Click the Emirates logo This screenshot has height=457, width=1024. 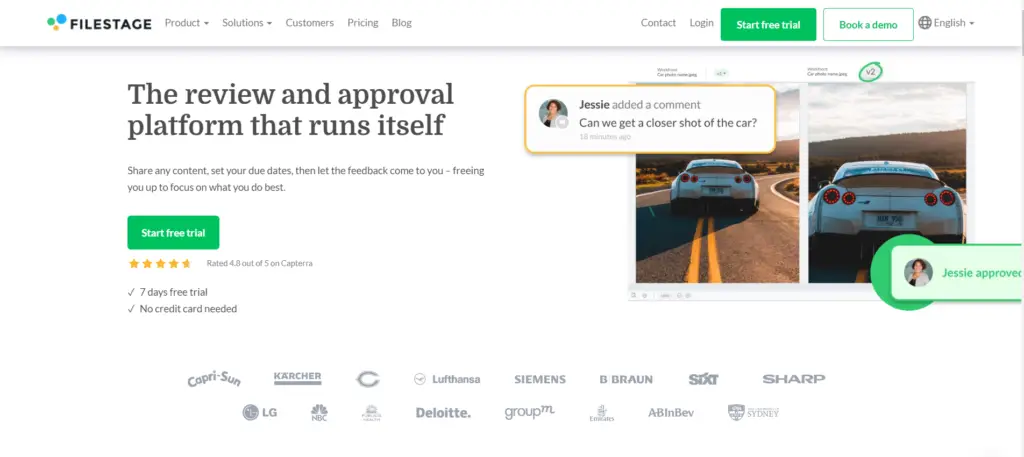(x=601, y=413)
